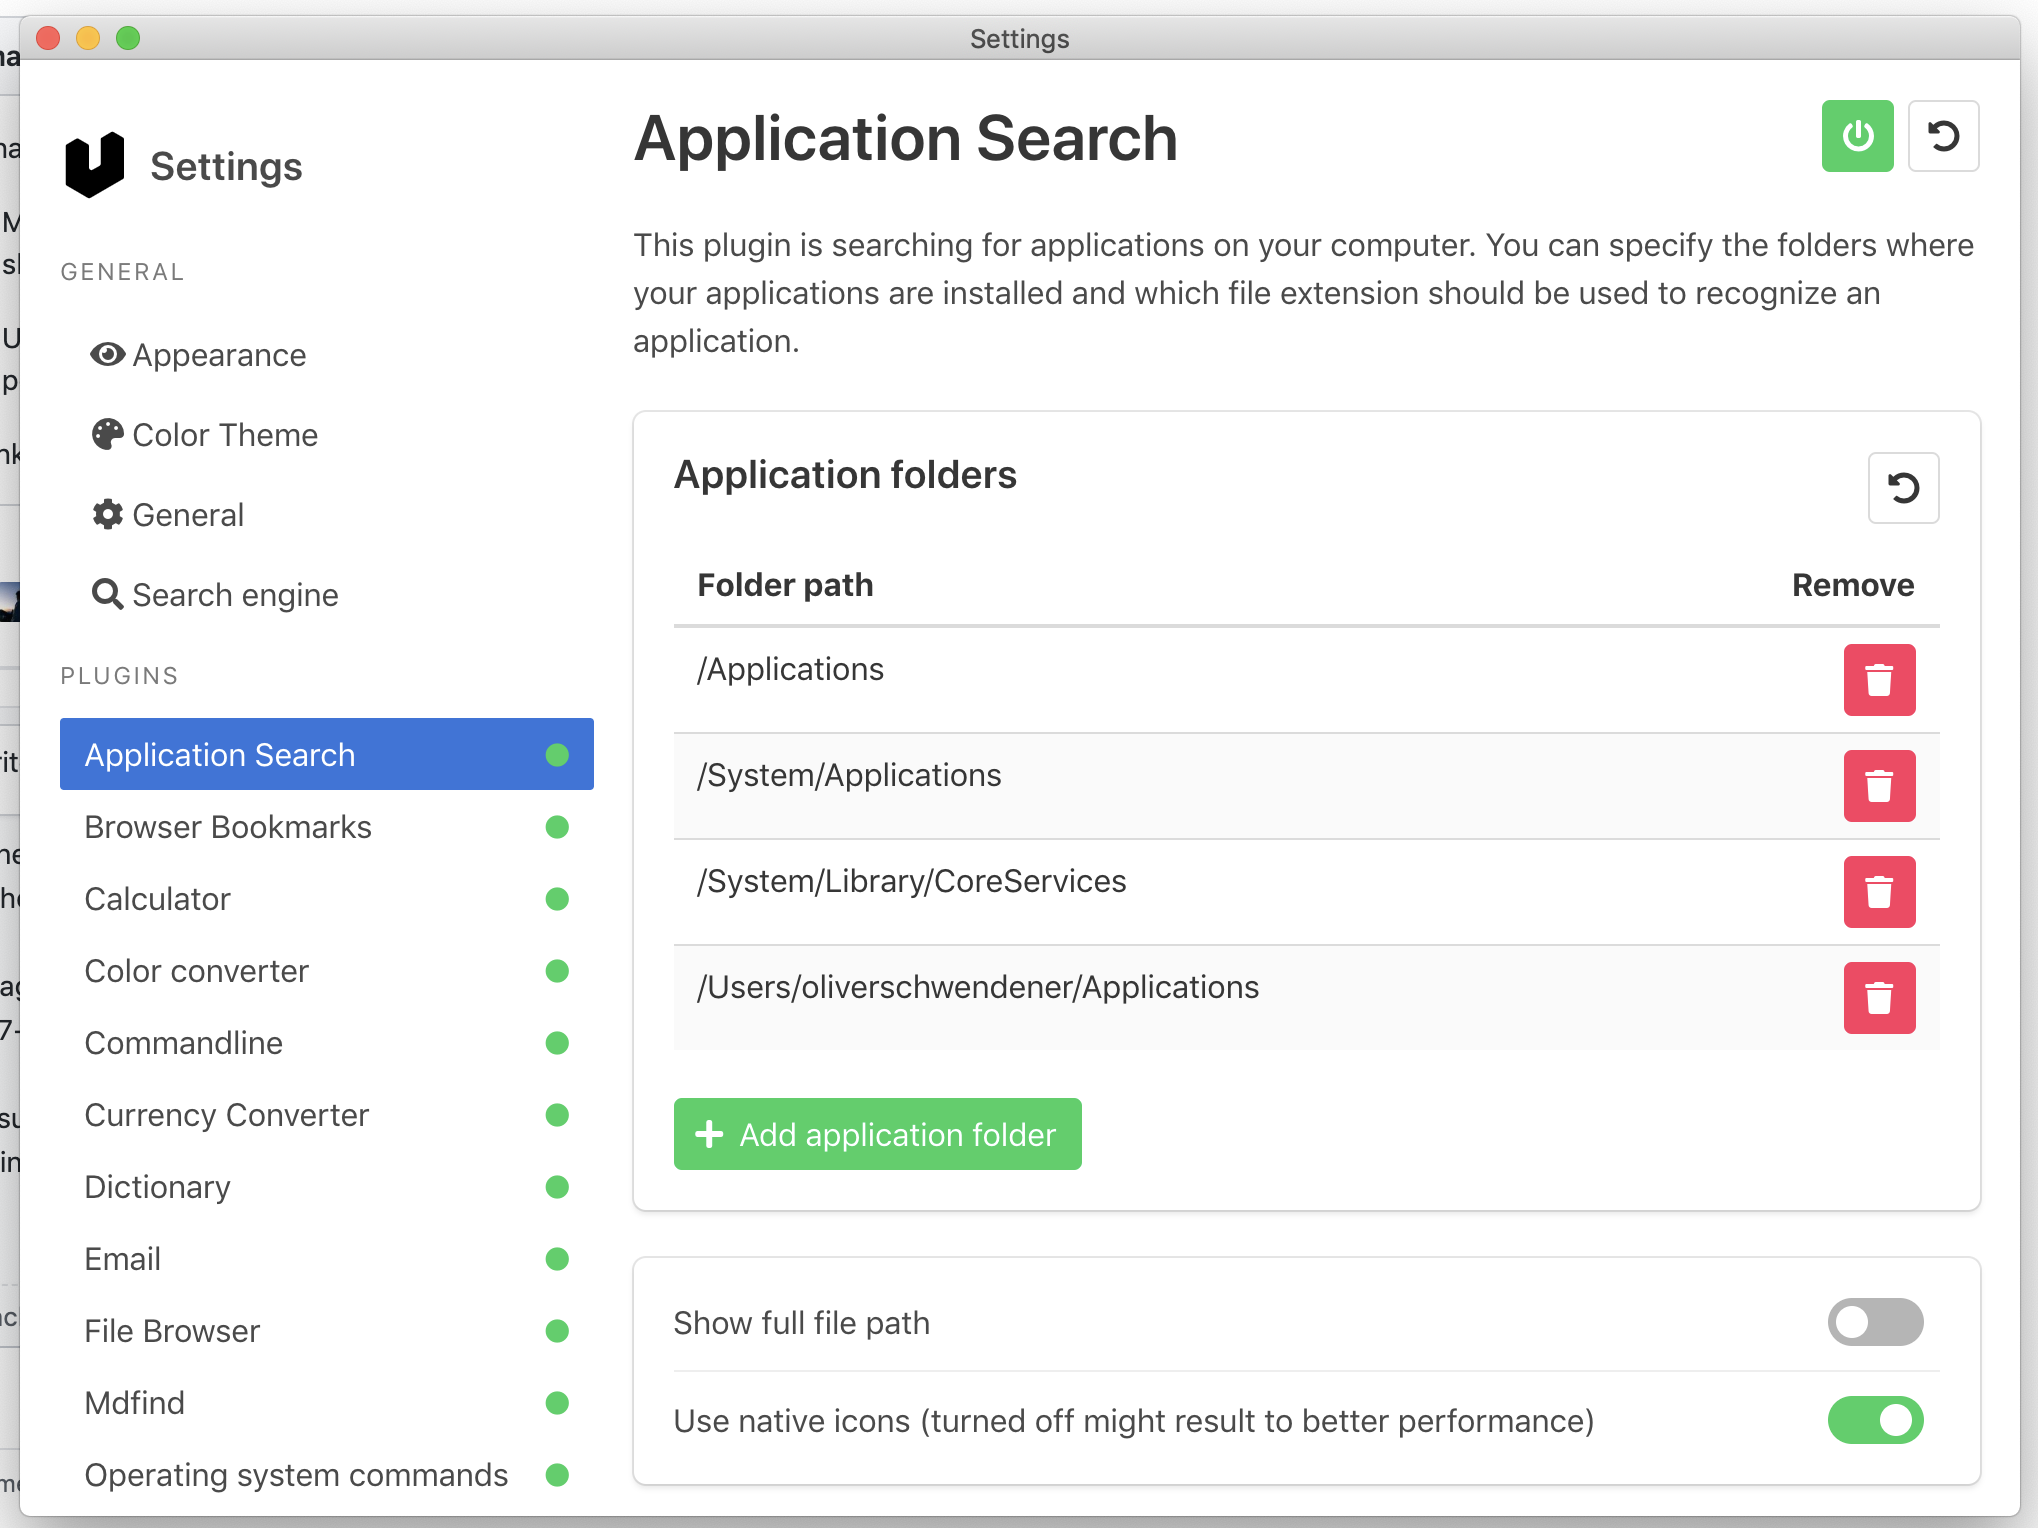Click the Ueli logo next to Settings
This screenshot has width=2038, height=1528.
(94, 163)
